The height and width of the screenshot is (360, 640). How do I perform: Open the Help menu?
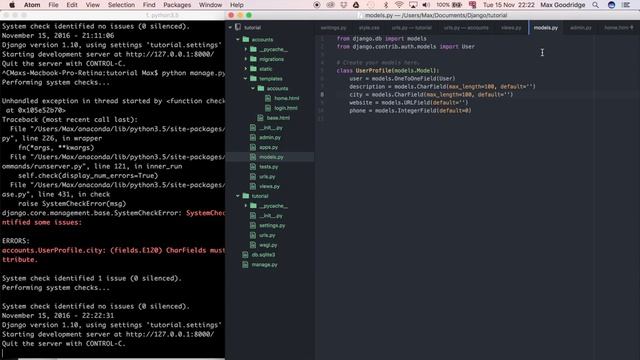click(237, 5)
